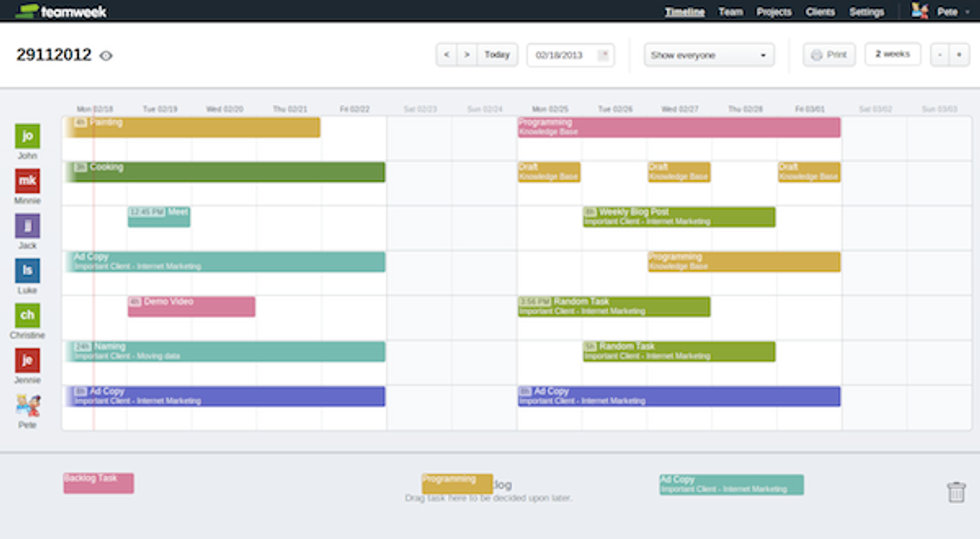Open Pete's avatar in the team list
The width and height of the screenshot is (980, 539).
(28, 406)
